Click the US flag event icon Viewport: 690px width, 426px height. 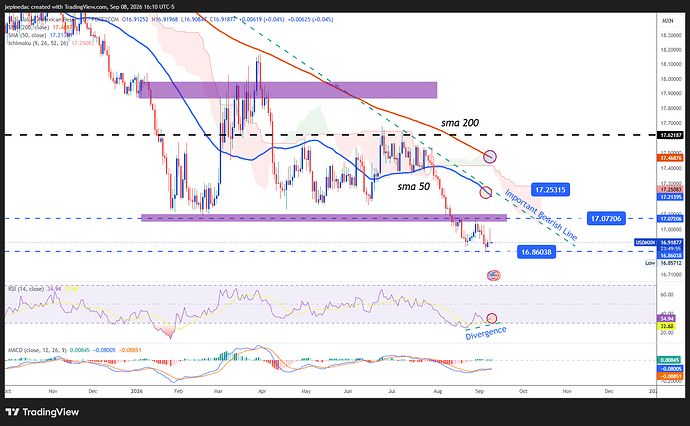click(494, 275)
